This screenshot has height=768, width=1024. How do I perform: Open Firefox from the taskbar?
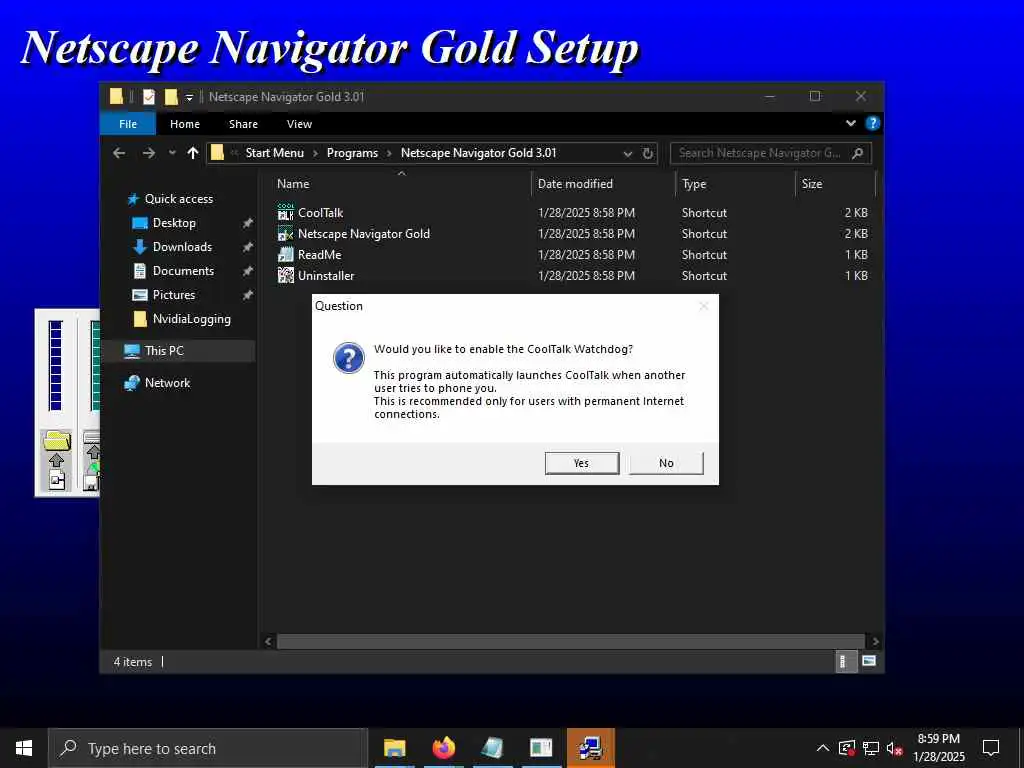pos(443,748)
